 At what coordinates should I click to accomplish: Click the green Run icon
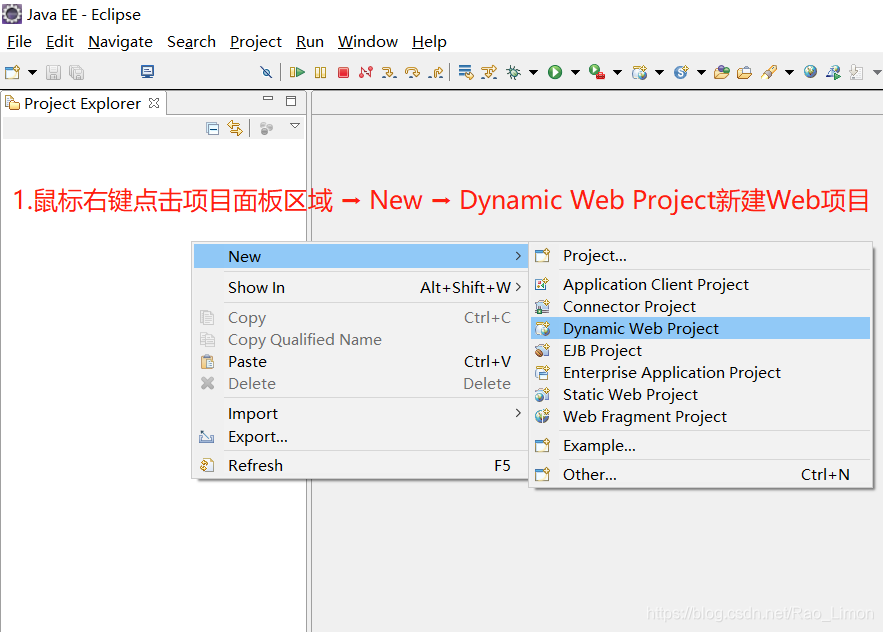(555, 72)
